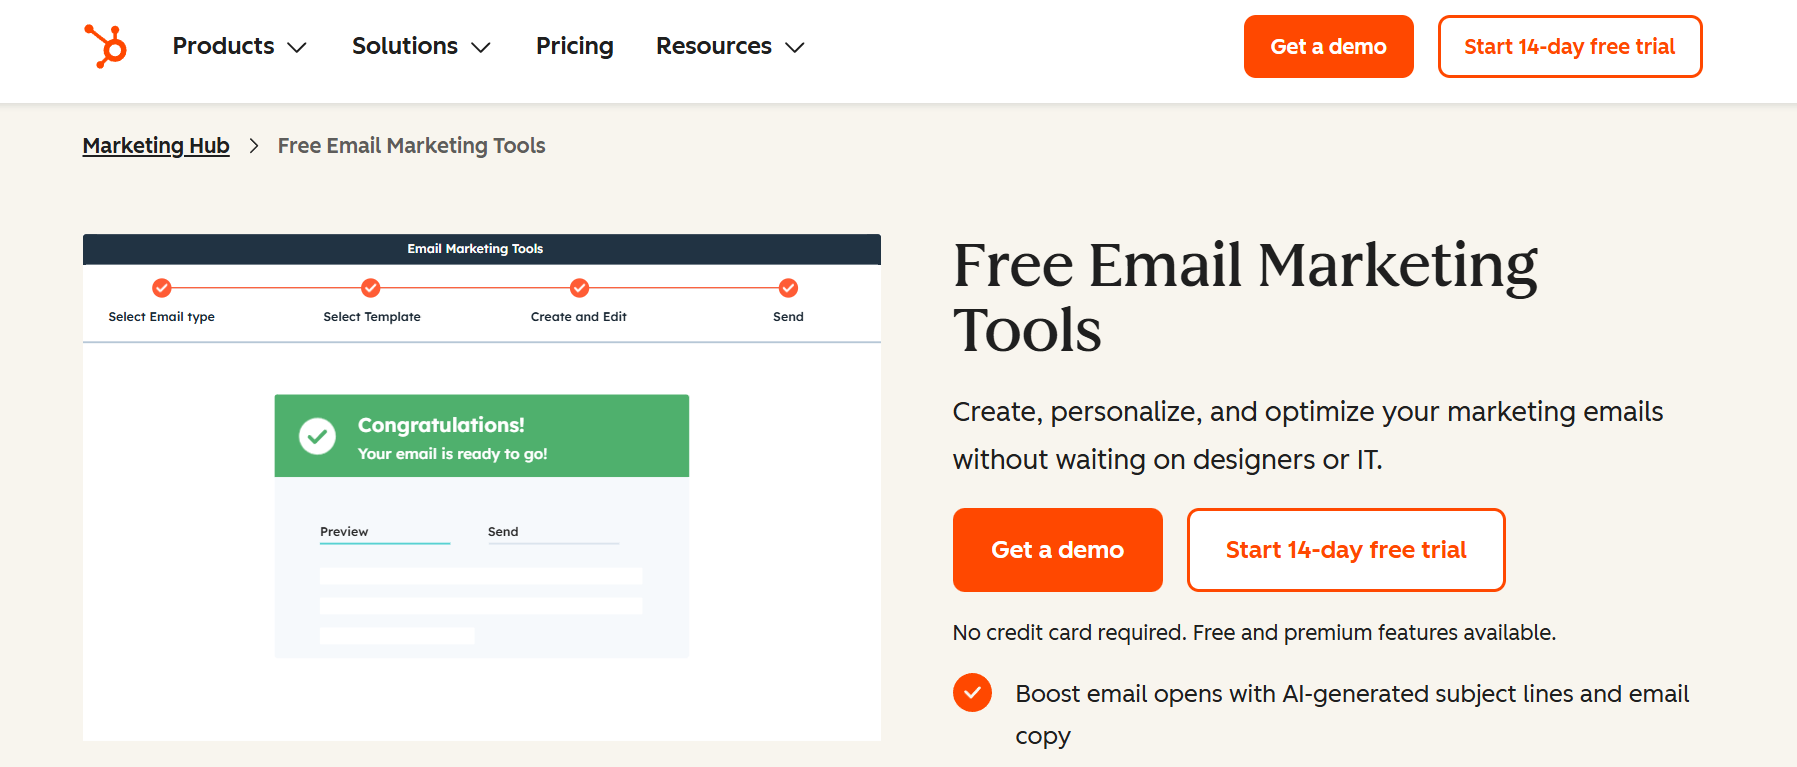Click the No credit card required text
The height and width of the screenshot is (767, 1797).
[x=1254, y=632]
